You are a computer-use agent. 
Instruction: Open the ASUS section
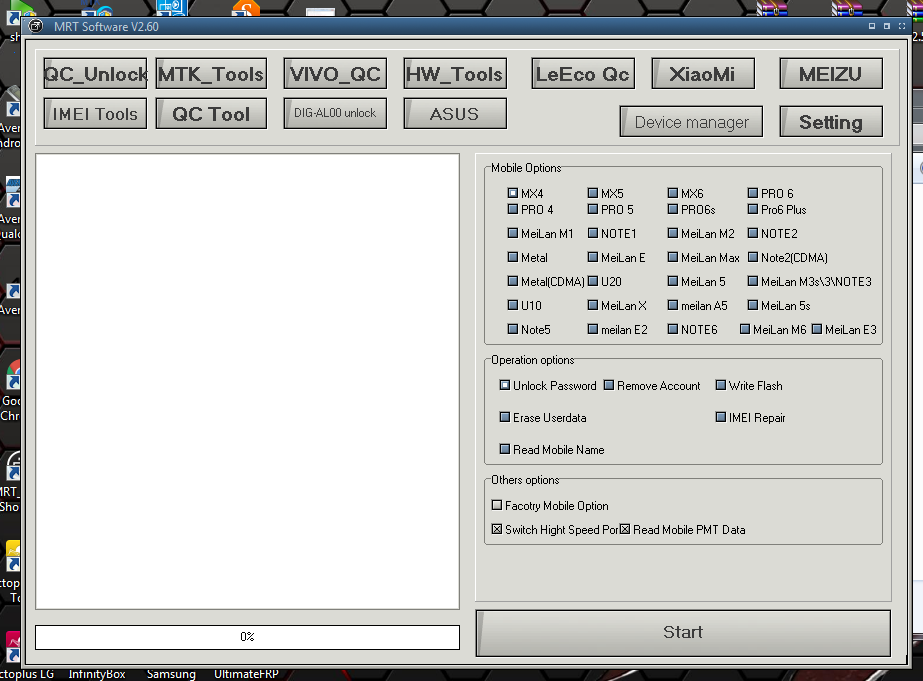[455, 113]
